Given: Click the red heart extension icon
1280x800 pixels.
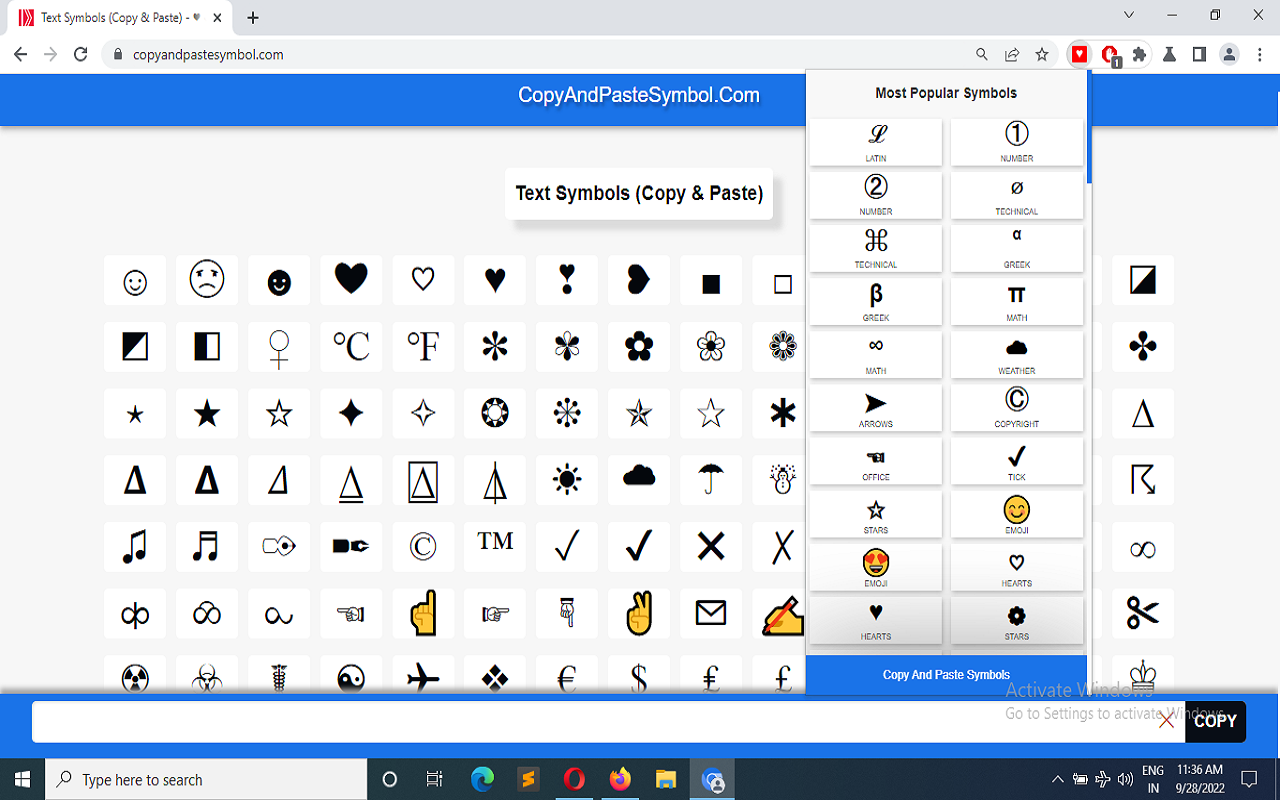Looking at the screenshot, I should (x=1079, y=55).
